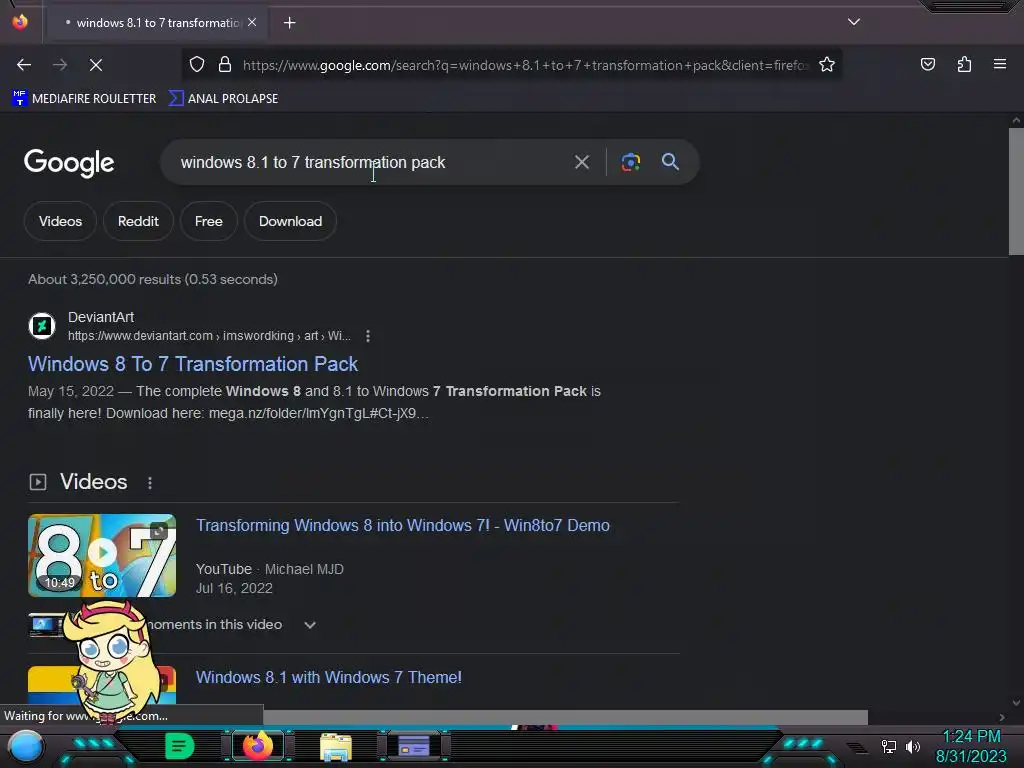Click the vertical page scrollbar thumb
Image resolution: width=1024 pixels, height=768 pixels.
click(1016, 191)
